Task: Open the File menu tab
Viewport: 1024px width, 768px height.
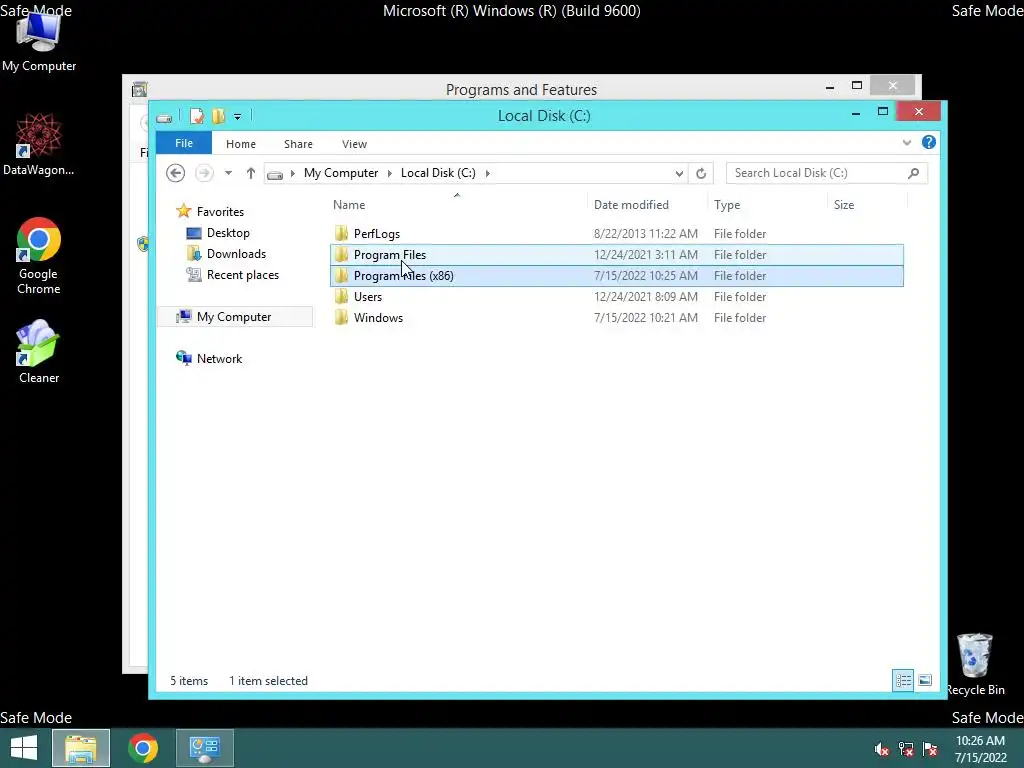Action: pos(184,144)
